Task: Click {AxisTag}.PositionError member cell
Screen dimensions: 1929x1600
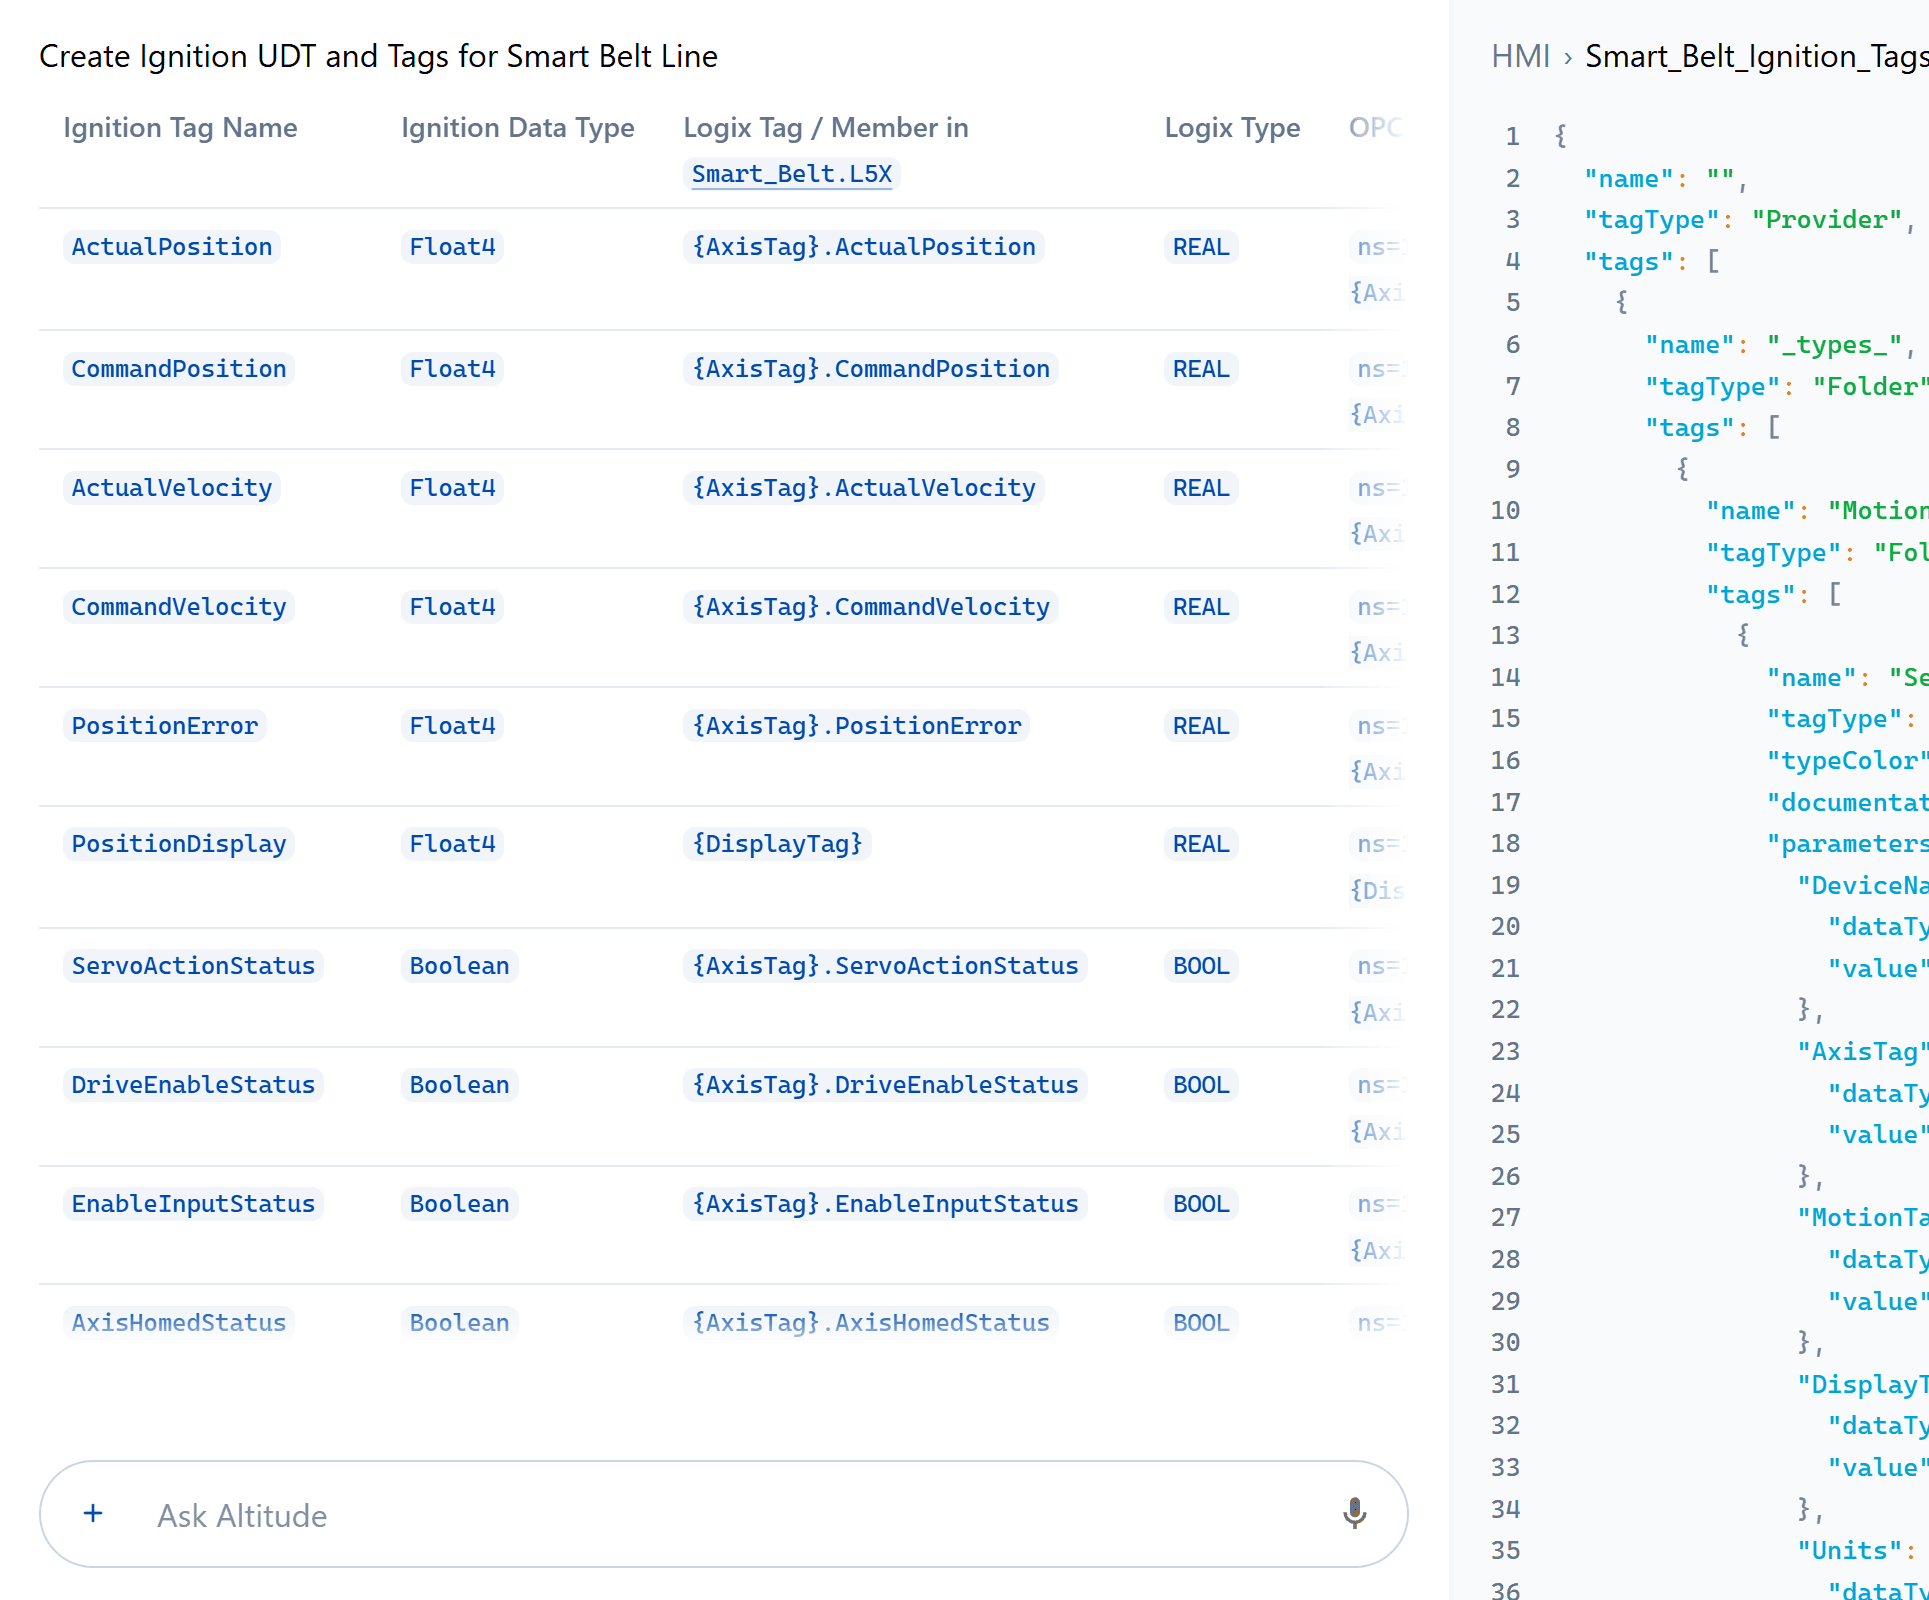Action: point(857,726)
